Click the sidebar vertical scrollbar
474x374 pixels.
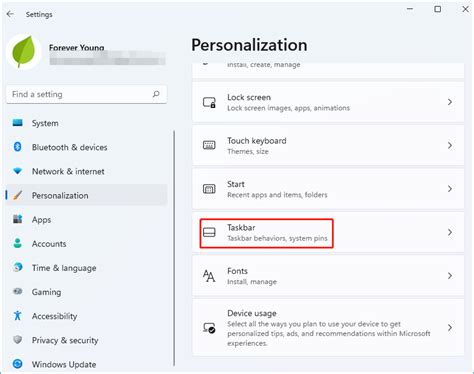[174, 248]
